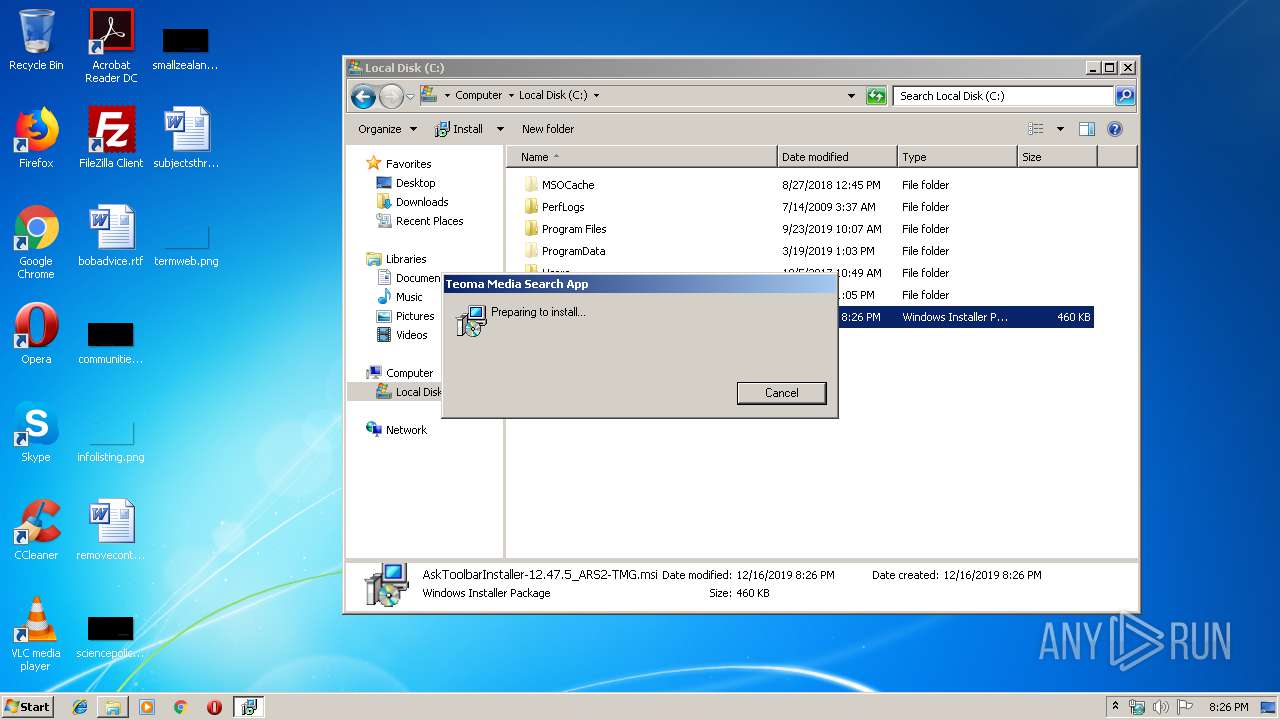The width and height of the screenshot is (1280, 720).
Task: Open the CCleaner desktop shortcut
Action: [x=36, y=530]
